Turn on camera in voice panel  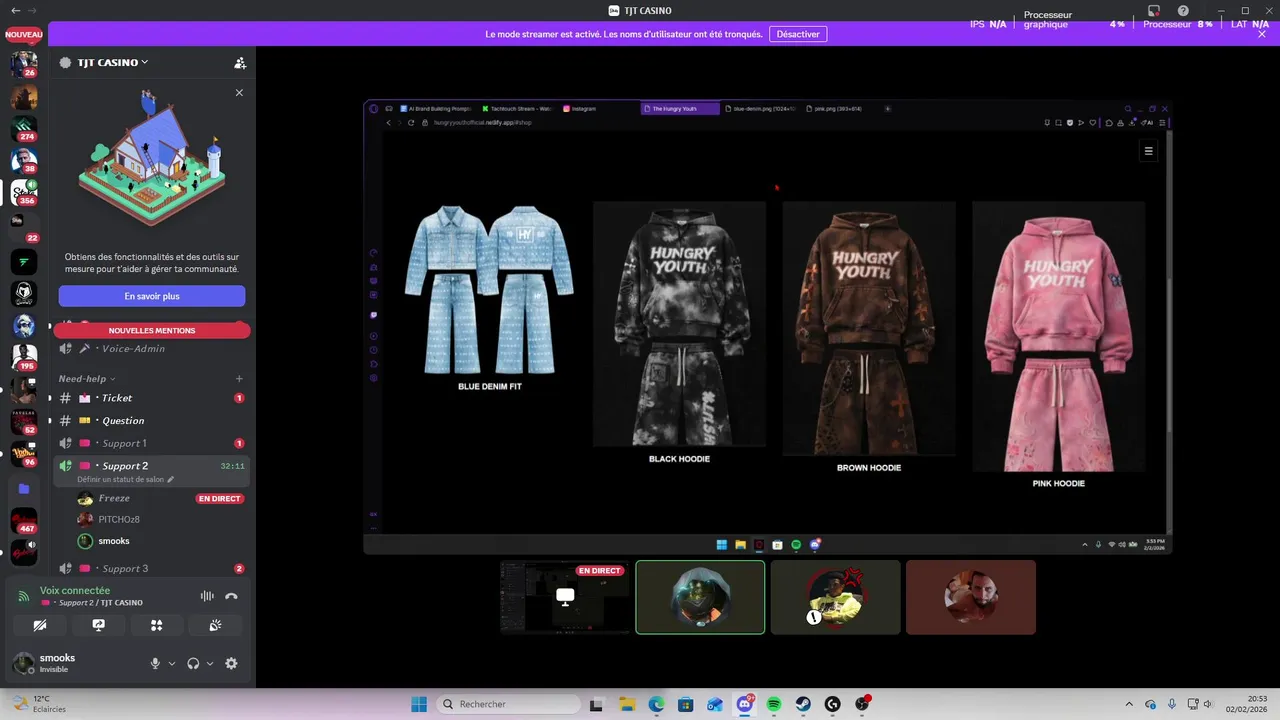tap(40, 625)
